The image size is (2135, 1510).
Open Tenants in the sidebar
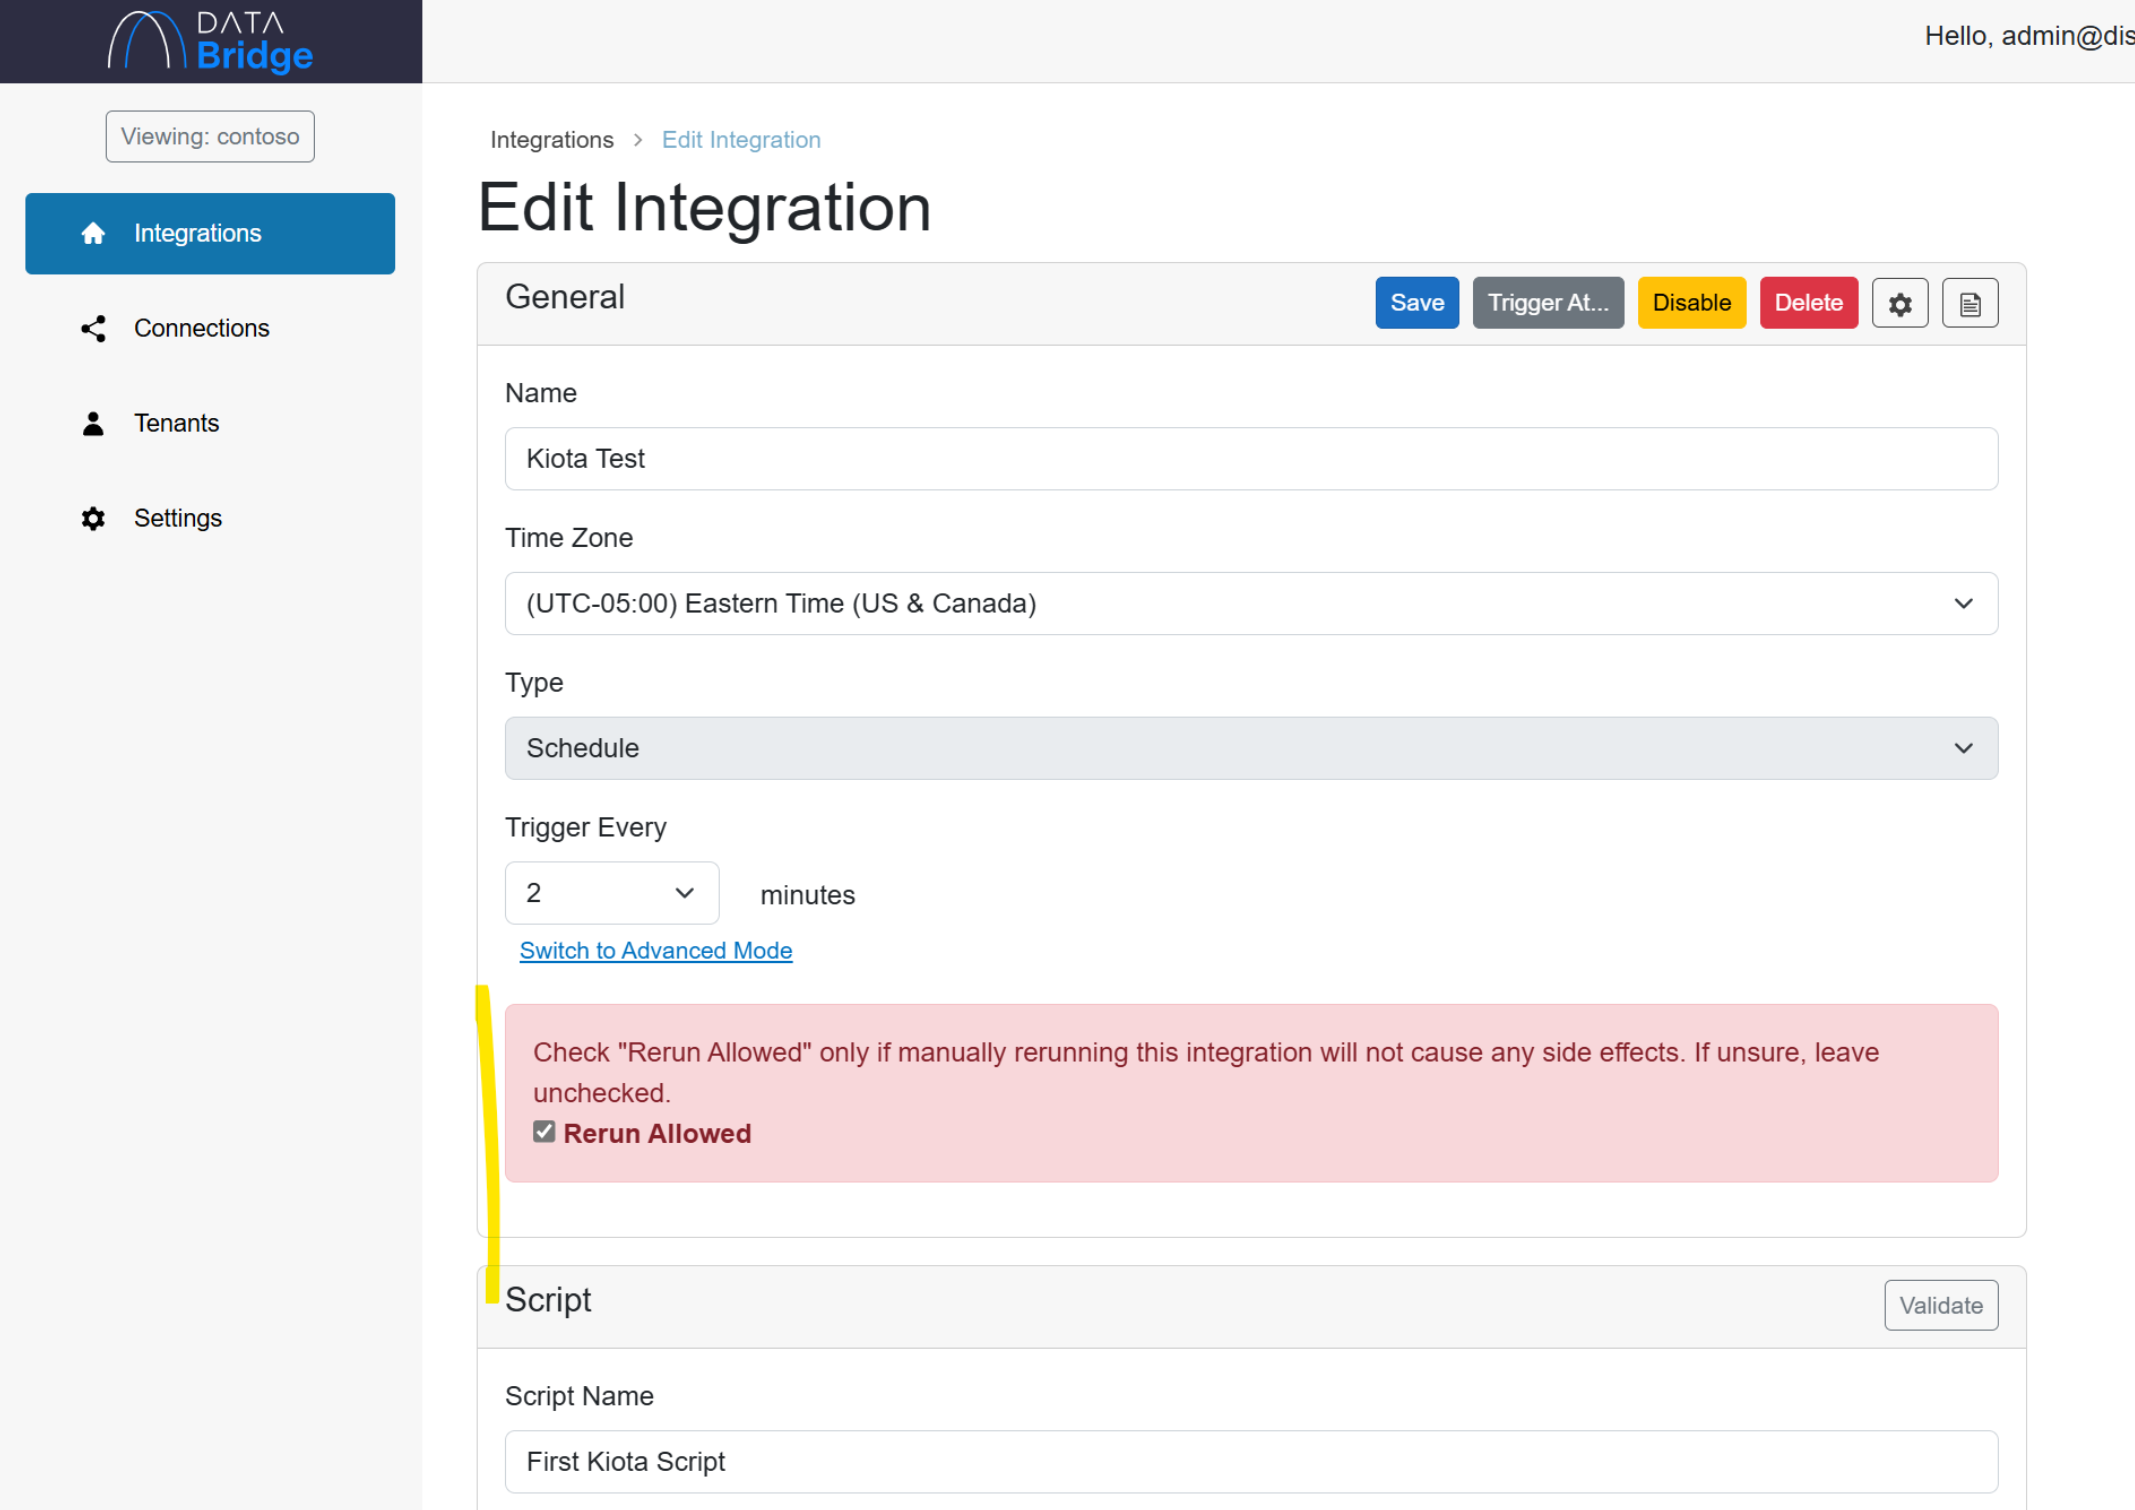[x=176, y=423]
